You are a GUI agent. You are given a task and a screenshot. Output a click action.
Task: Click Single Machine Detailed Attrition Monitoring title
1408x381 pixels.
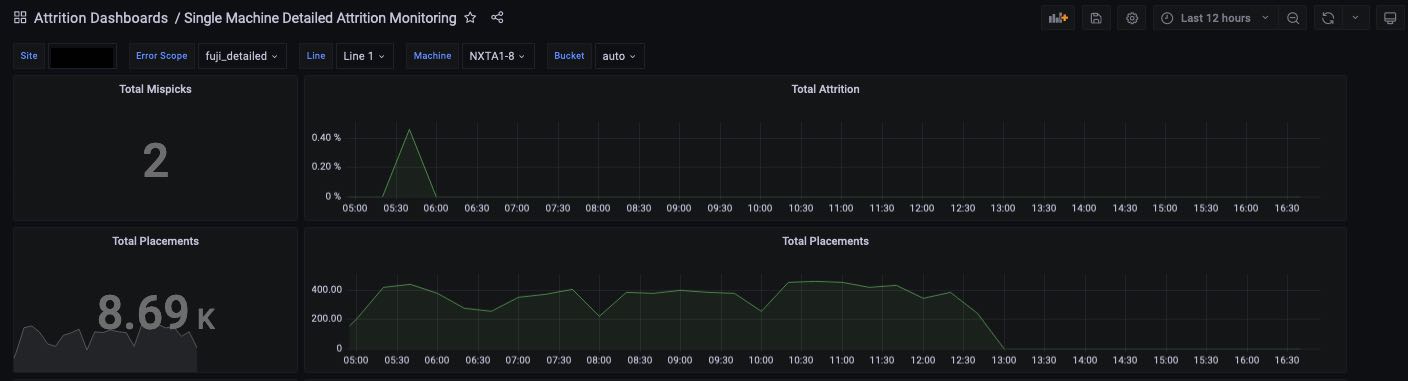click(x=320, y=18)
